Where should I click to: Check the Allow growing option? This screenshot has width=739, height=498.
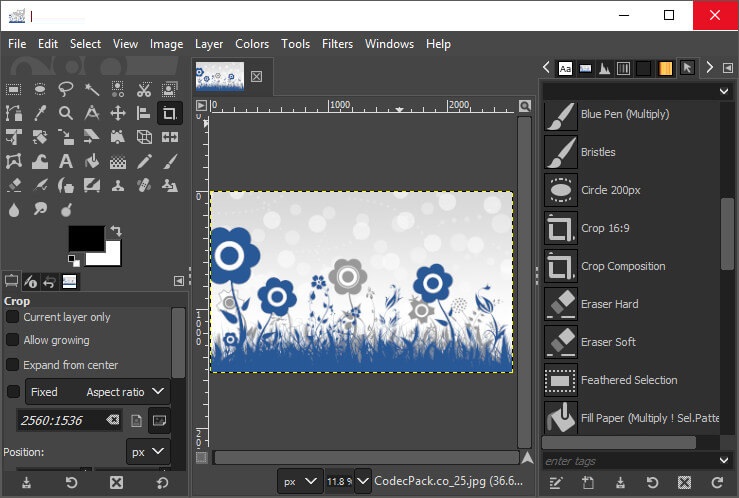coord(13,341)
